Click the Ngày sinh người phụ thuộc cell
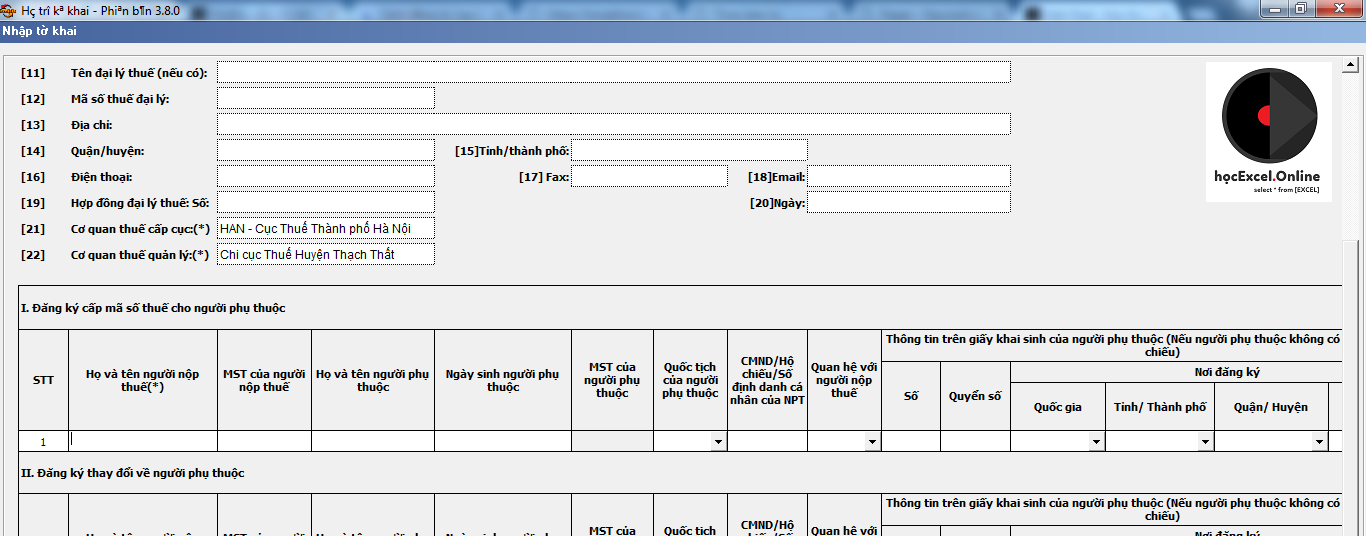The height and width of the screenshot is (536, 1366). click(x=502, y=441)
